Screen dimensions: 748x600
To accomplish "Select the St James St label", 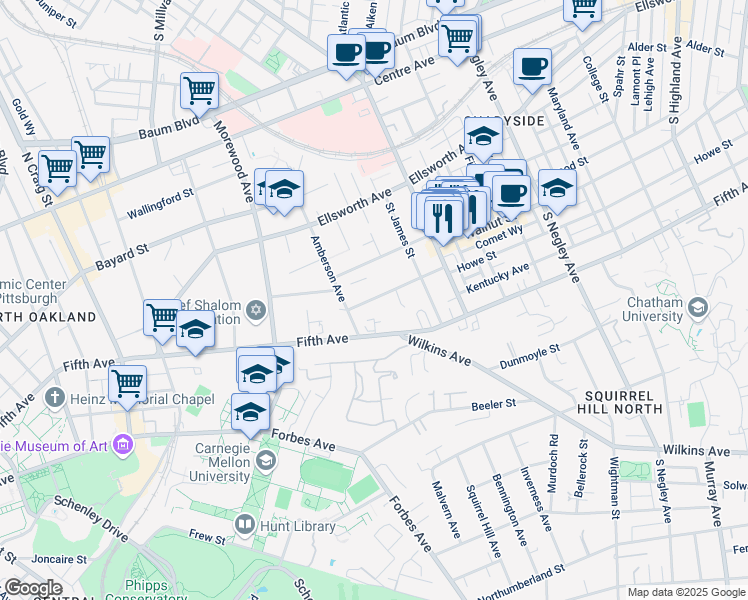I will pyautogui.click(x=400, y=230).
